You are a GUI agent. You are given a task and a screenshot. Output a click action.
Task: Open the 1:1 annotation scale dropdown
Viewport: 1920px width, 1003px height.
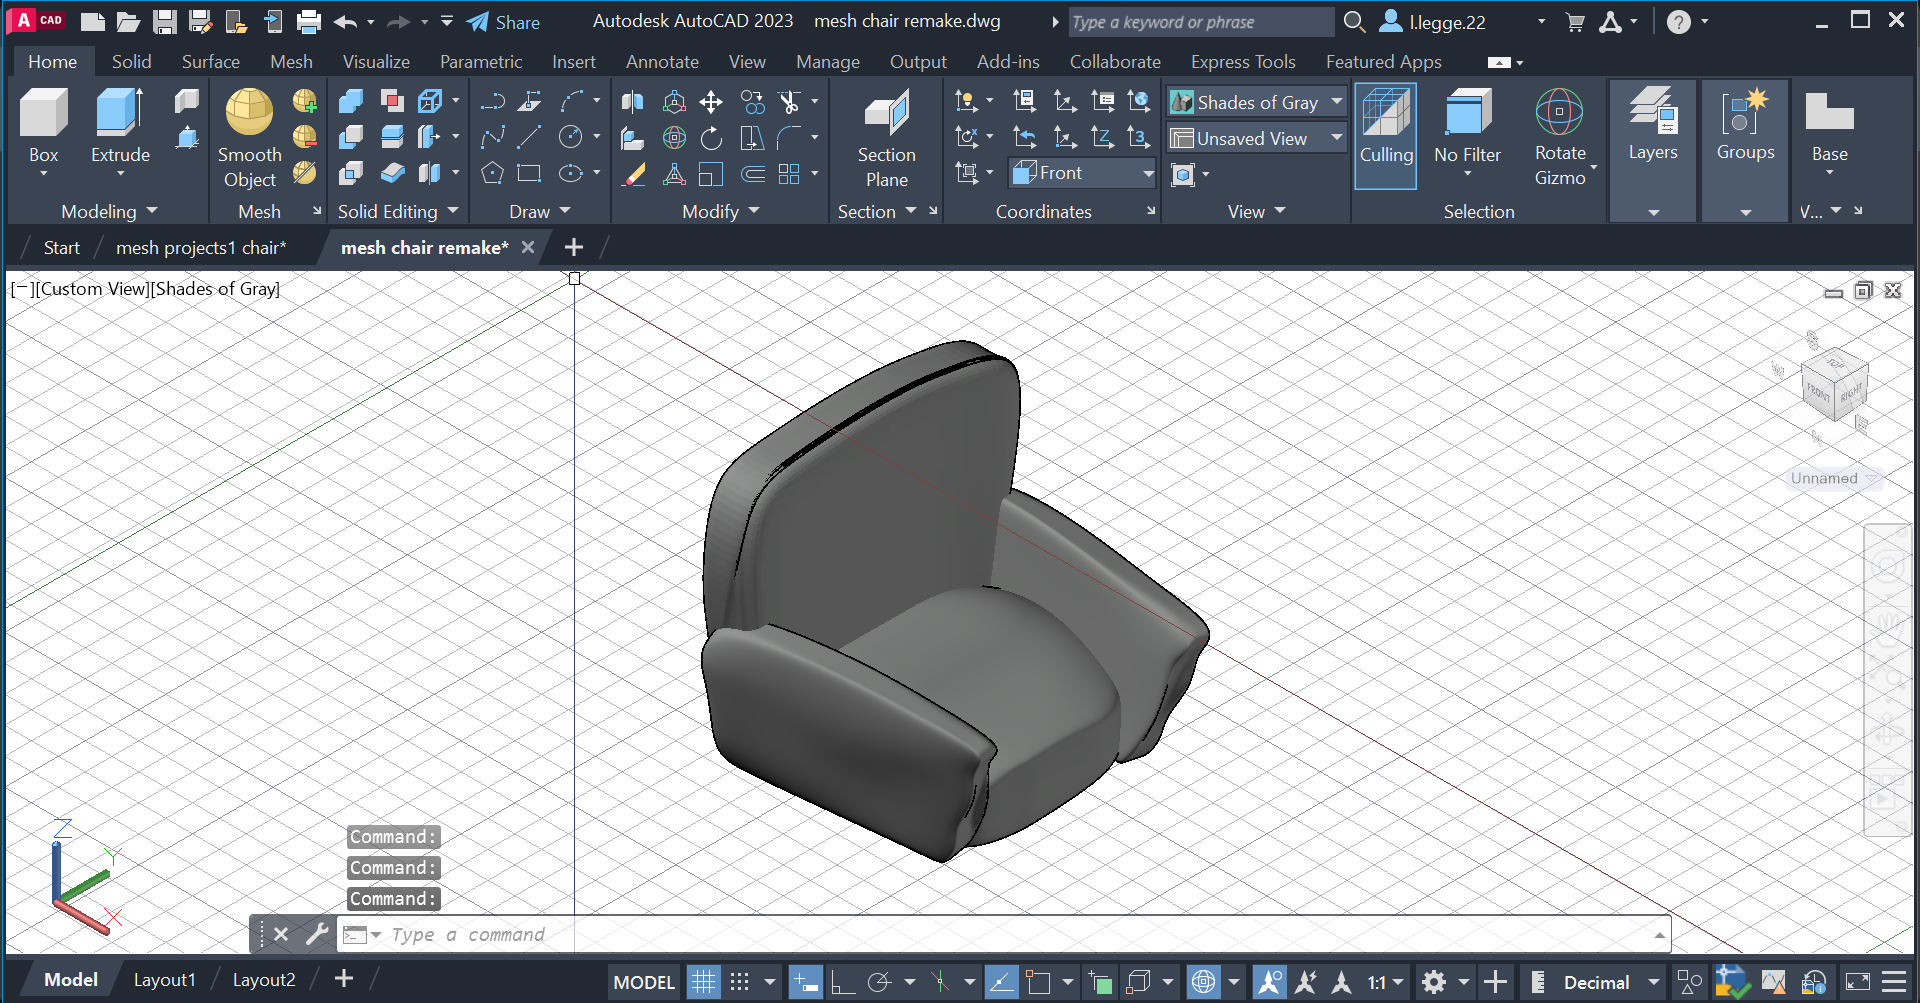click(1385, 982)
